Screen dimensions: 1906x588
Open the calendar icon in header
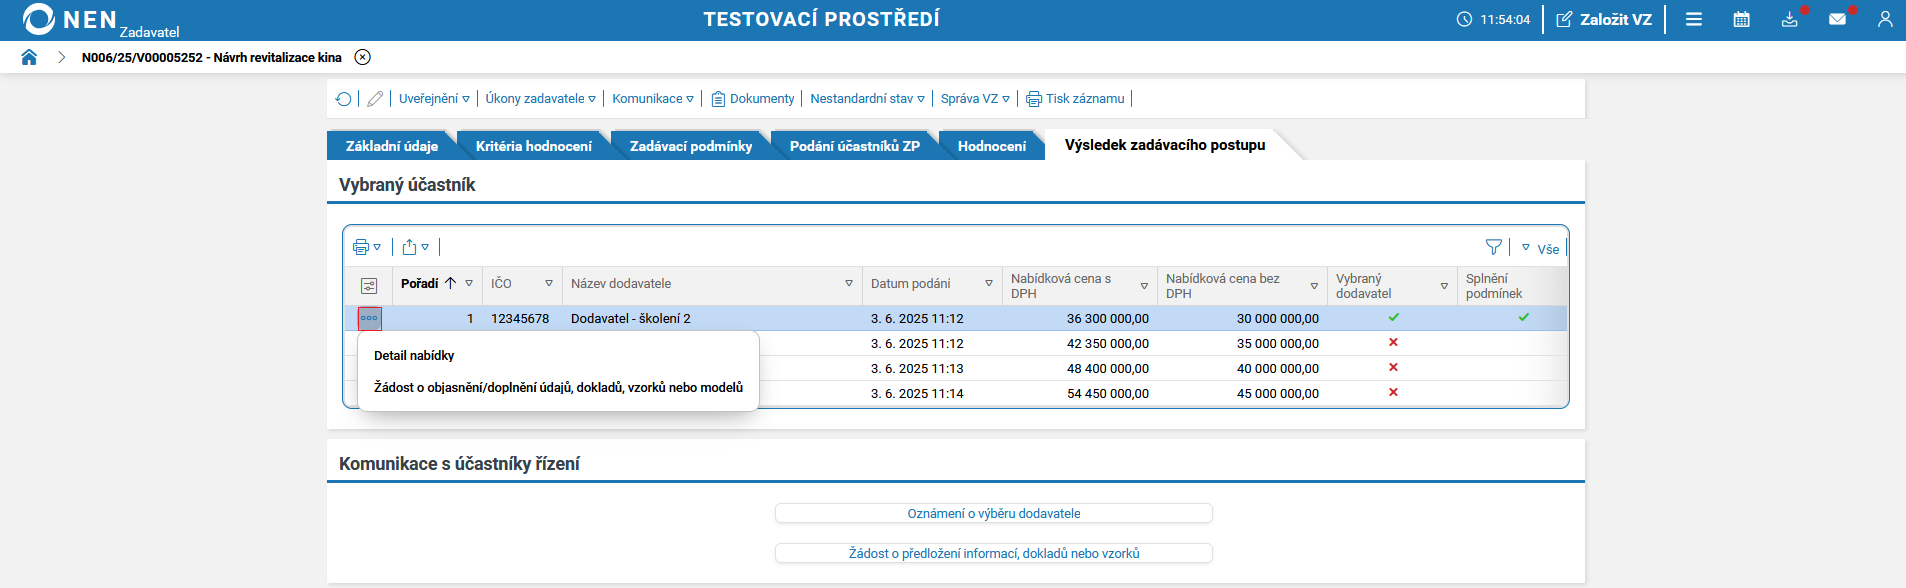[x=1742, y=19]
